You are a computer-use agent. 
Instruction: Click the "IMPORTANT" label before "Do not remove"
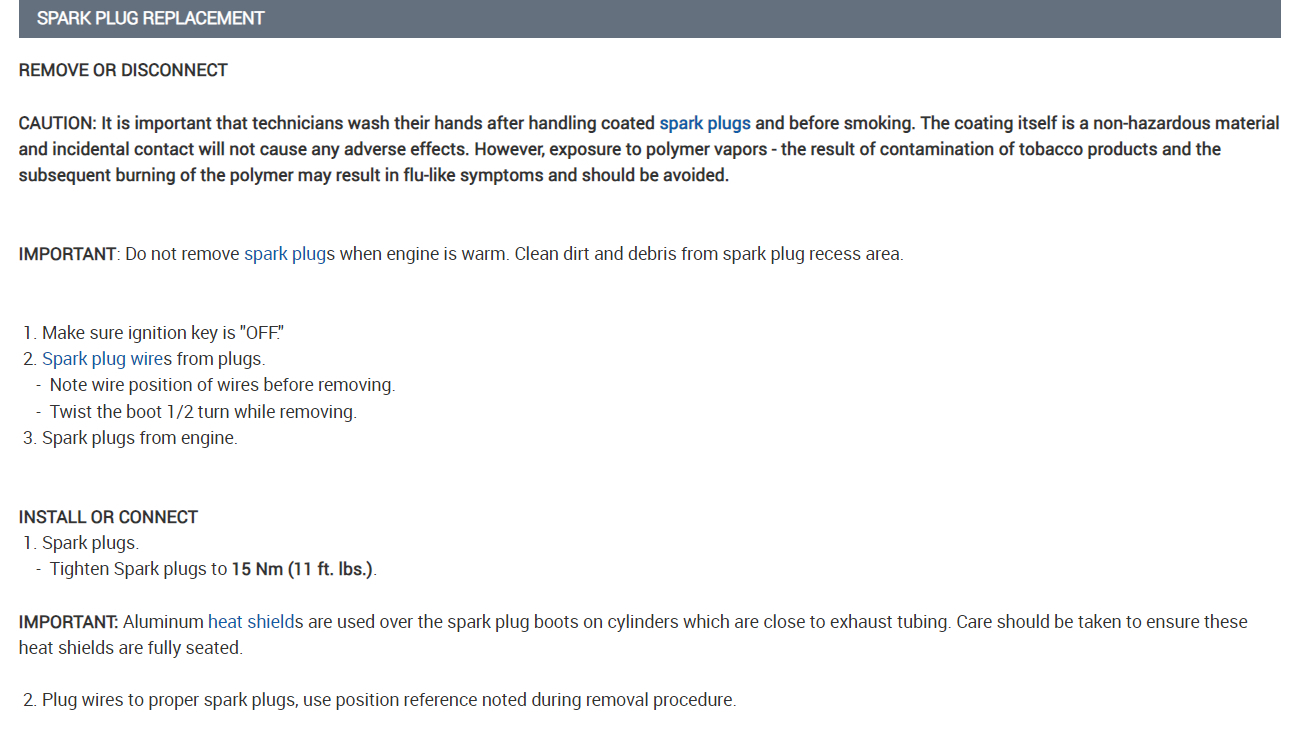67,254
